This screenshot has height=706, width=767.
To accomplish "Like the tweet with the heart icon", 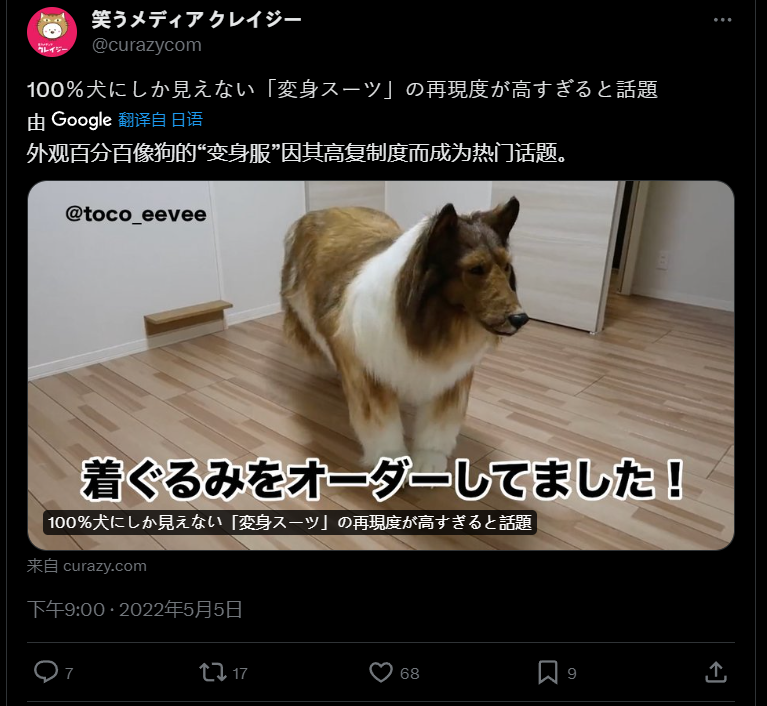I will pyautogui.click(x=381, y=672).
